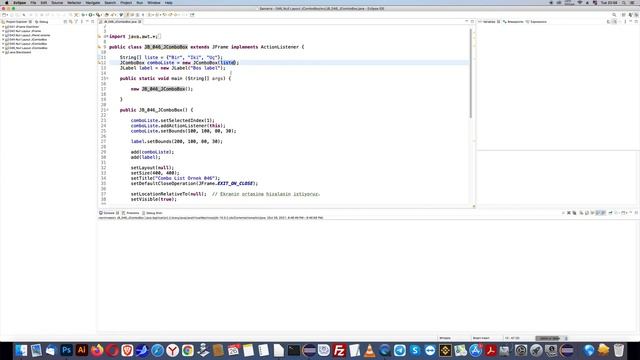Click the Spotlight search icon in menu bar
Image resolution: width=640 pixels, height=360 pixels.
(624, 2)
